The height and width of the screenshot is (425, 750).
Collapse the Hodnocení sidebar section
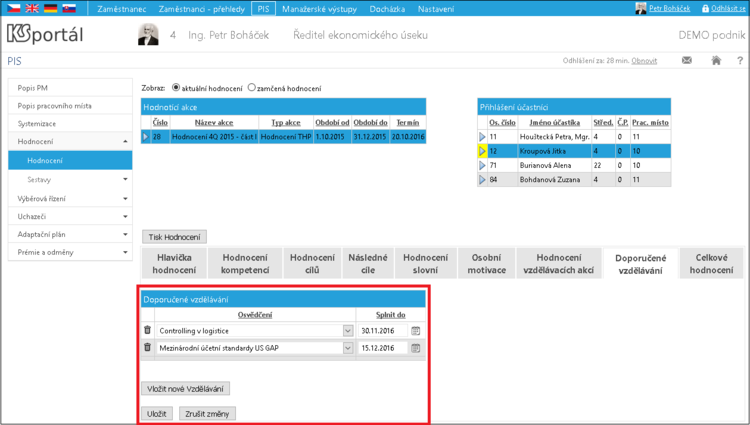tap(125, 142)
